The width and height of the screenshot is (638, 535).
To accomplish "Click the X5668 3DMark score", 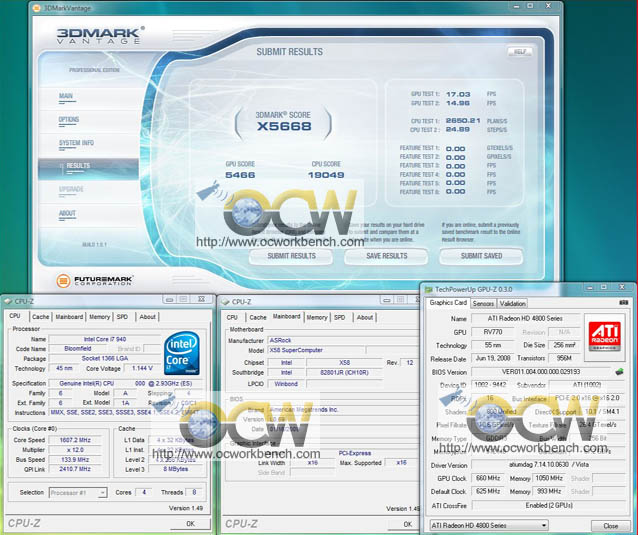I will pyautogui.click(x=284, y=127).
